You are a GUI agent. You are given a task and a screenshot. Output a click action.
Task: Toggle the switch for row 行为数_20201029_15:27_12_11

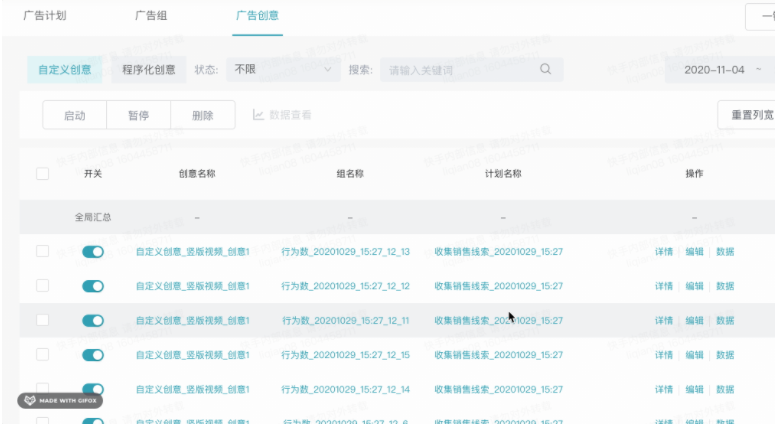pos(93,320)
